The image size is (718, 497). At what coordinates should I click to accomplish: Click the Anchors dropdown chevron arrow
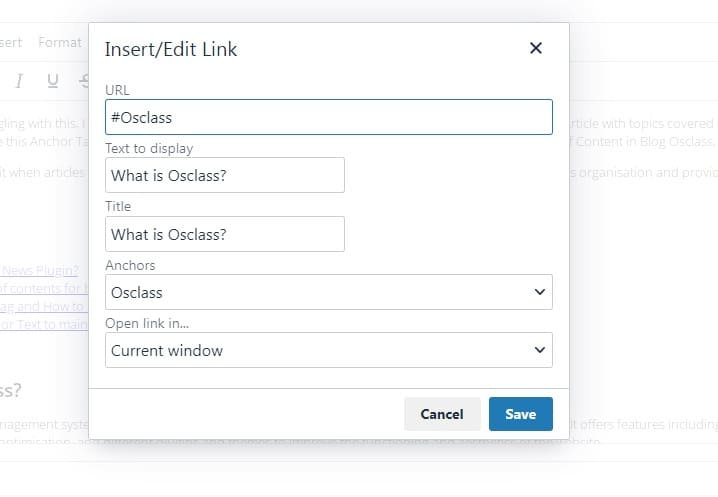point(540,292)
